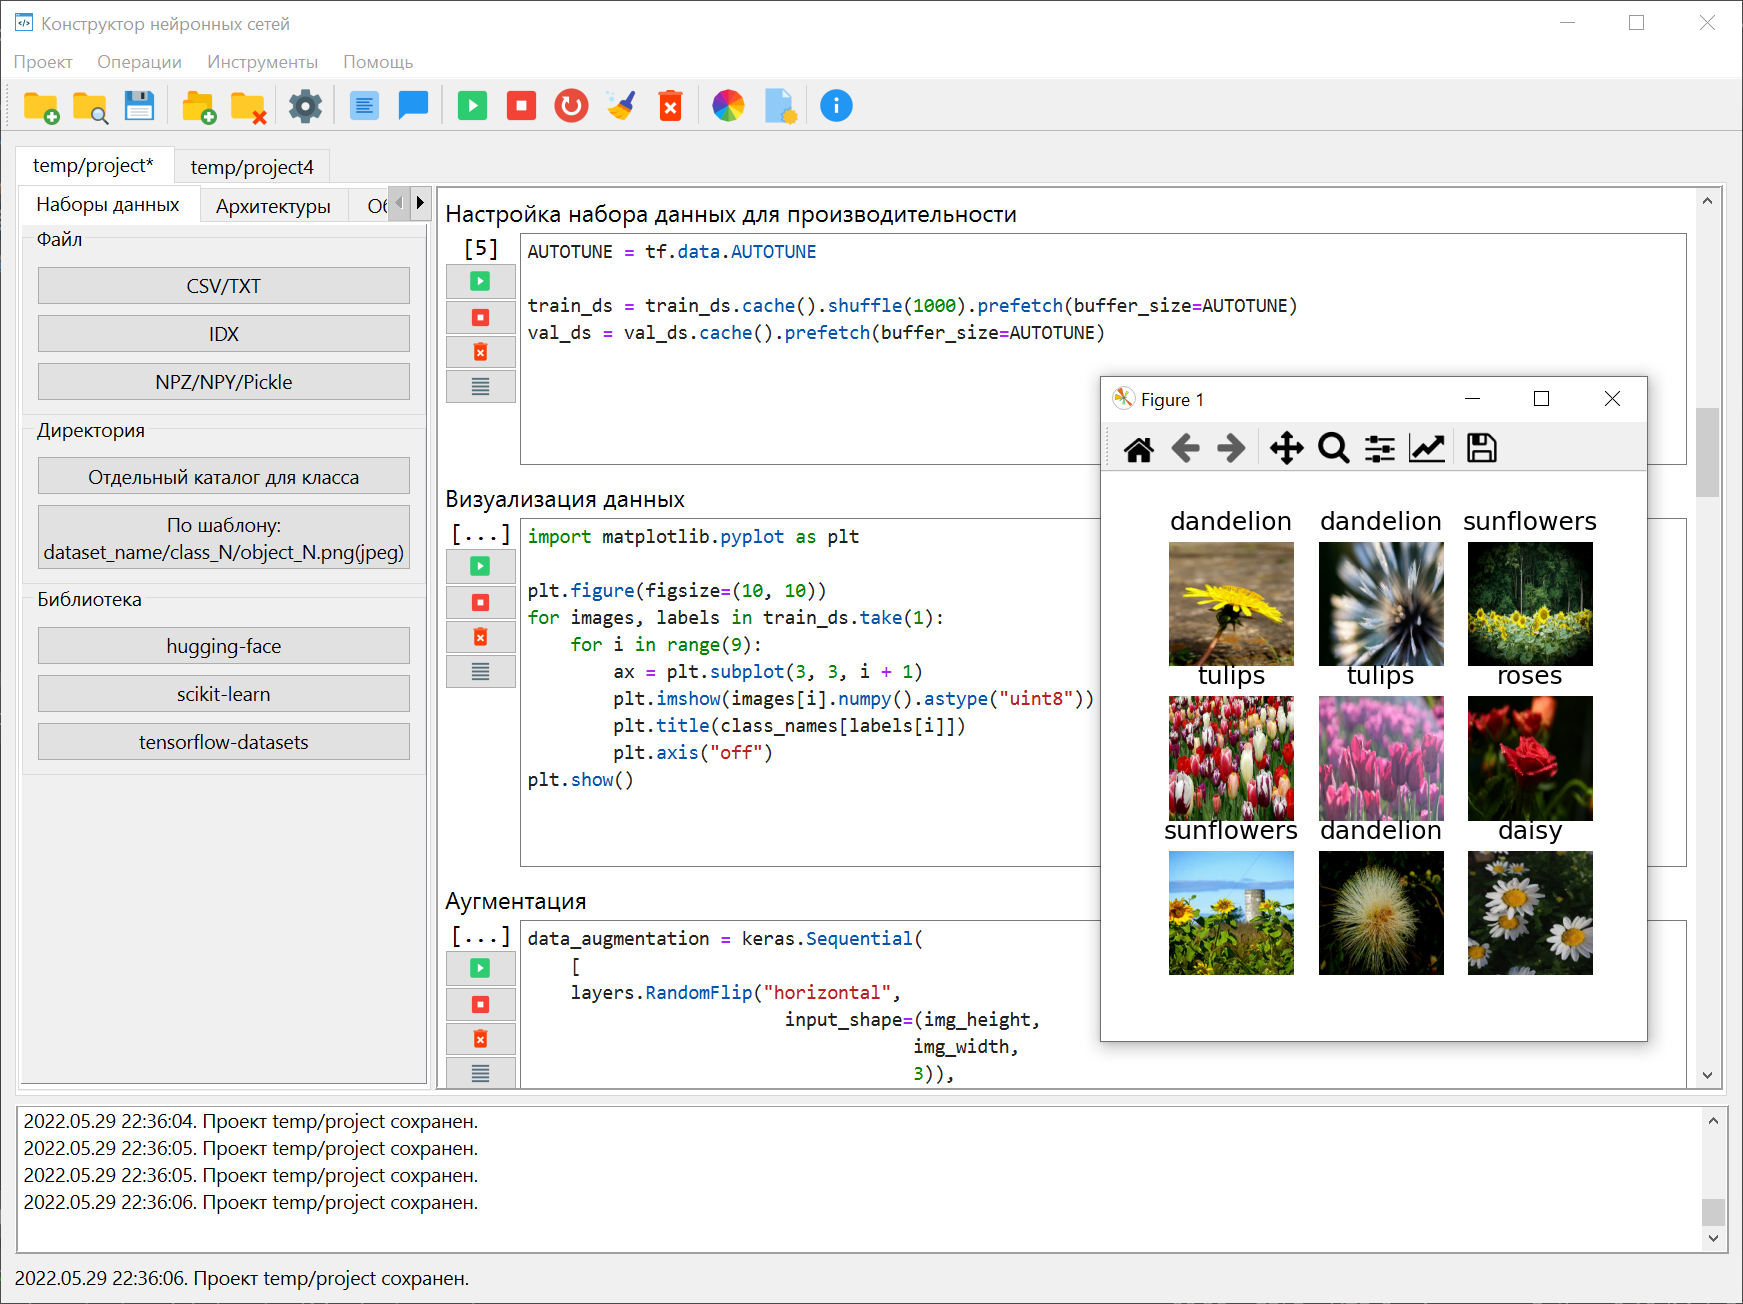Select the Архитектуры tab
1743x1304 pixels.
tap(273, 206)
